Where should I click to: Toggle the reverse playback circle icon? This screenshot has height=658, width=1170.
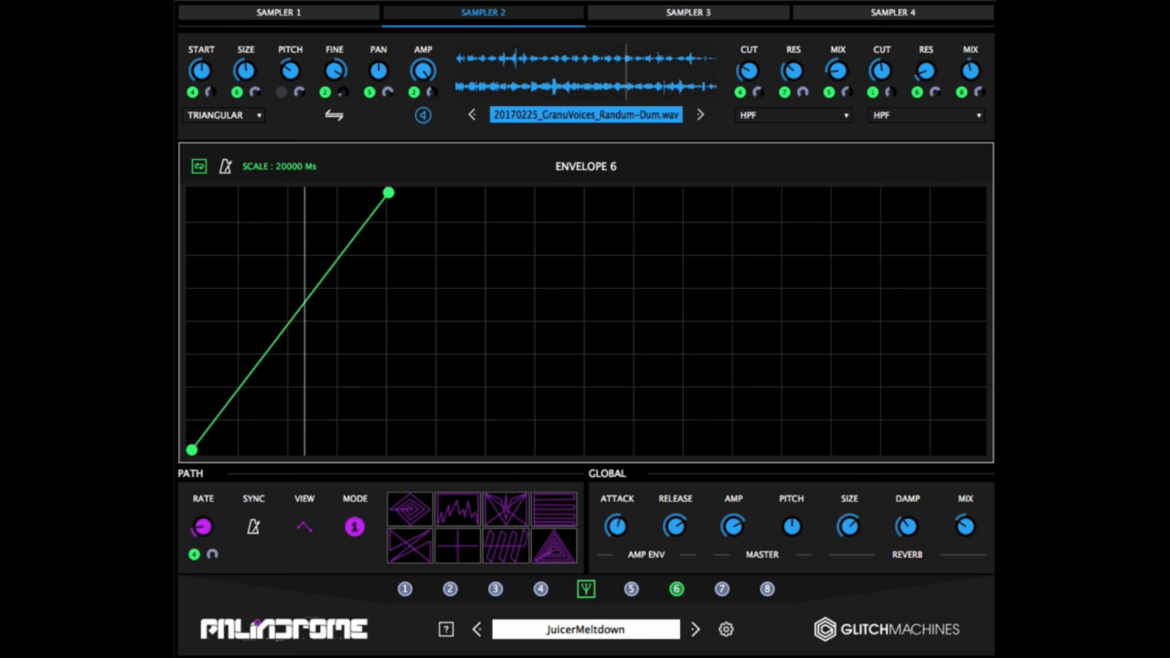click(423, 115)
